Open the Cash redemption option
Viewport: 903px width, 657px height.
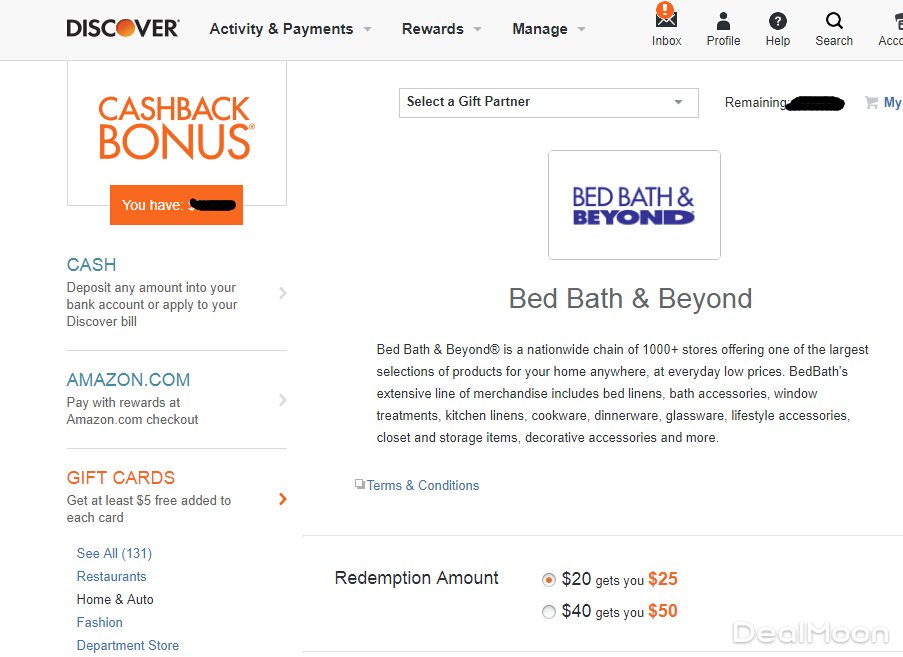click(91, 265)
